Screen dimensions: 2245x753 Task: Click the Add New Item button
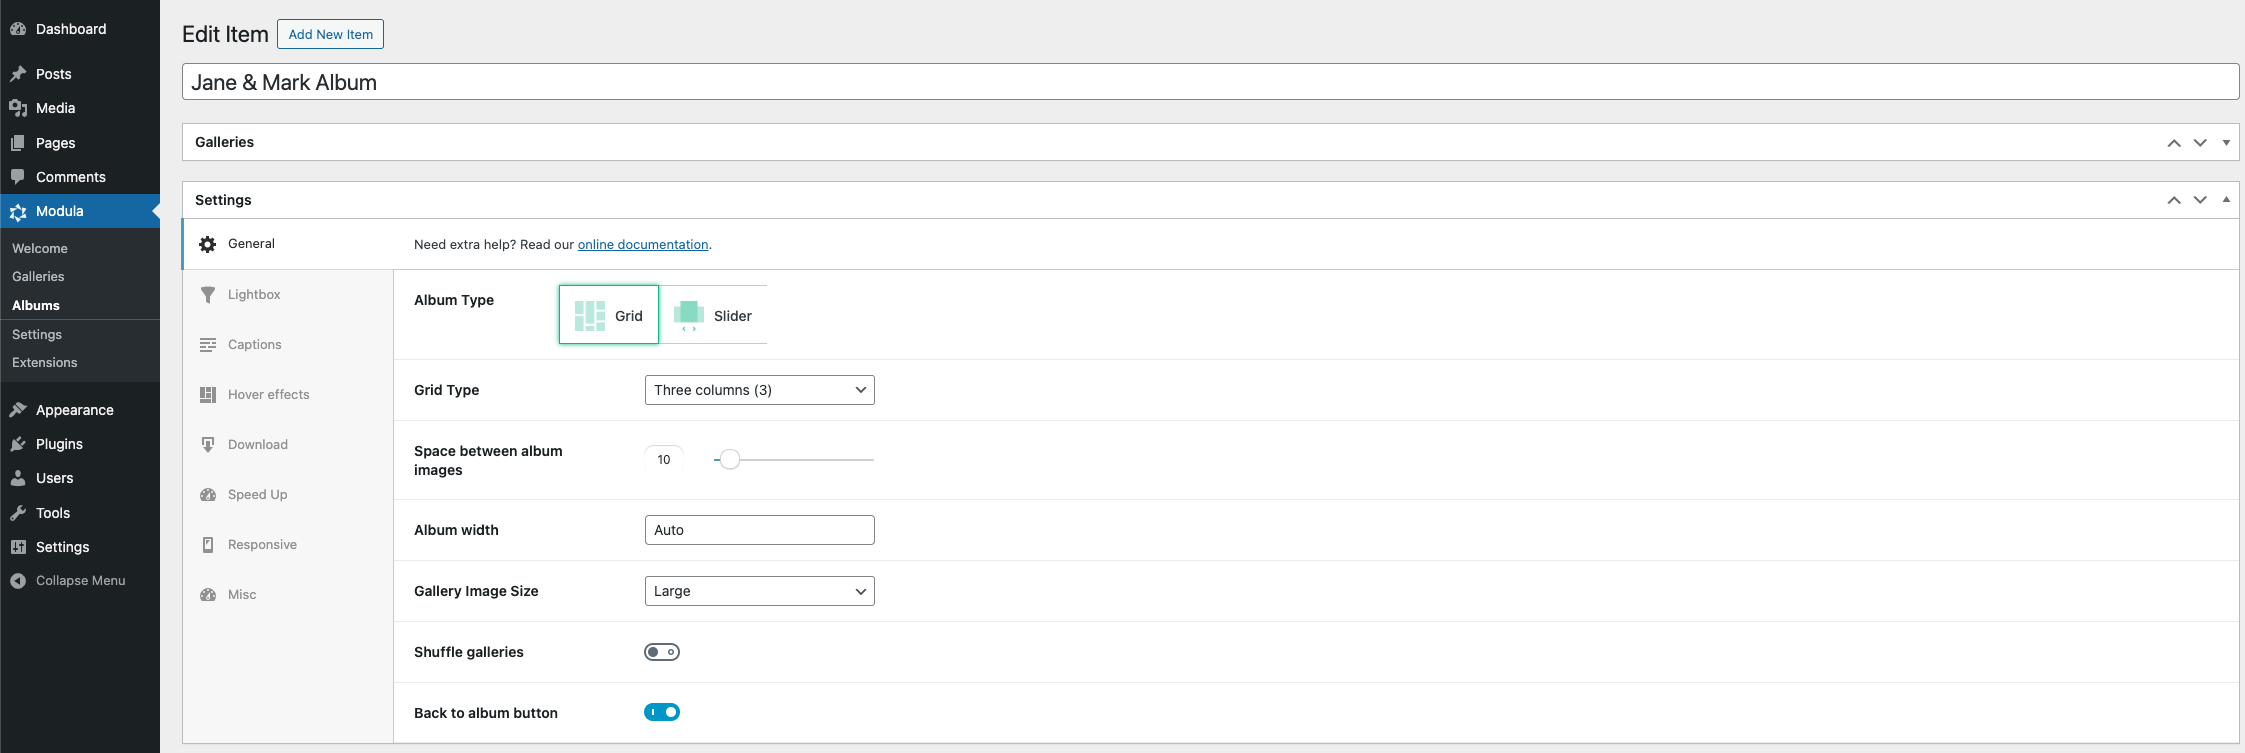[330, 34]
